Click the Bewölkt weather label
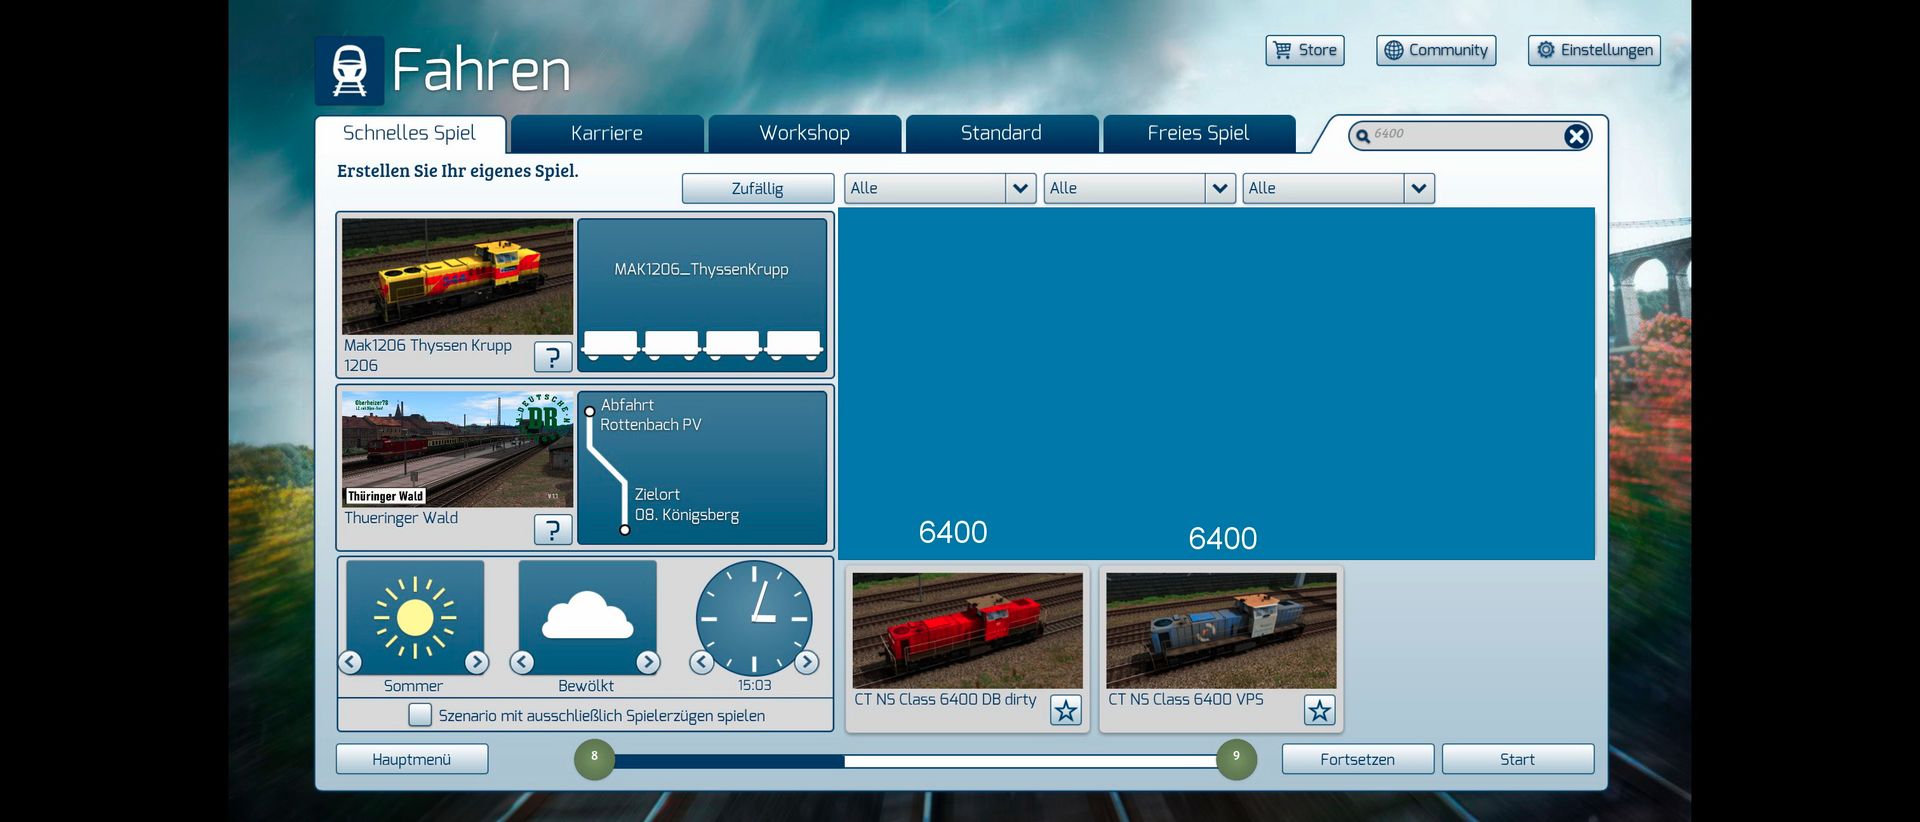Image resolution: width=1920 pixels, height=822 pixels. 586,686
